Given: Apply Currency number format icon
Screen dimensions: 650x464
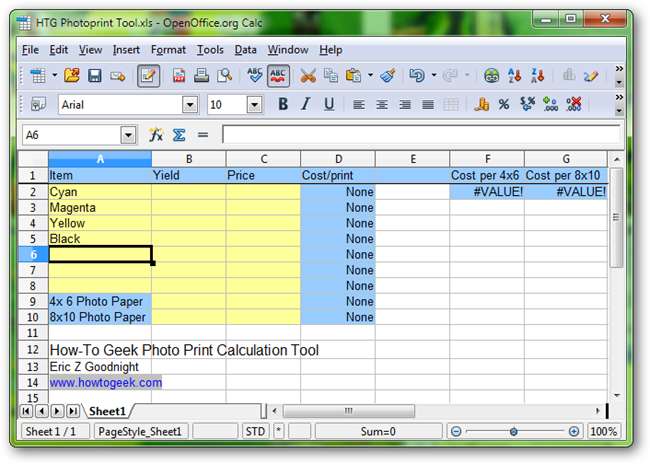Looking at the screenshot, I should (x=481, y=104).
